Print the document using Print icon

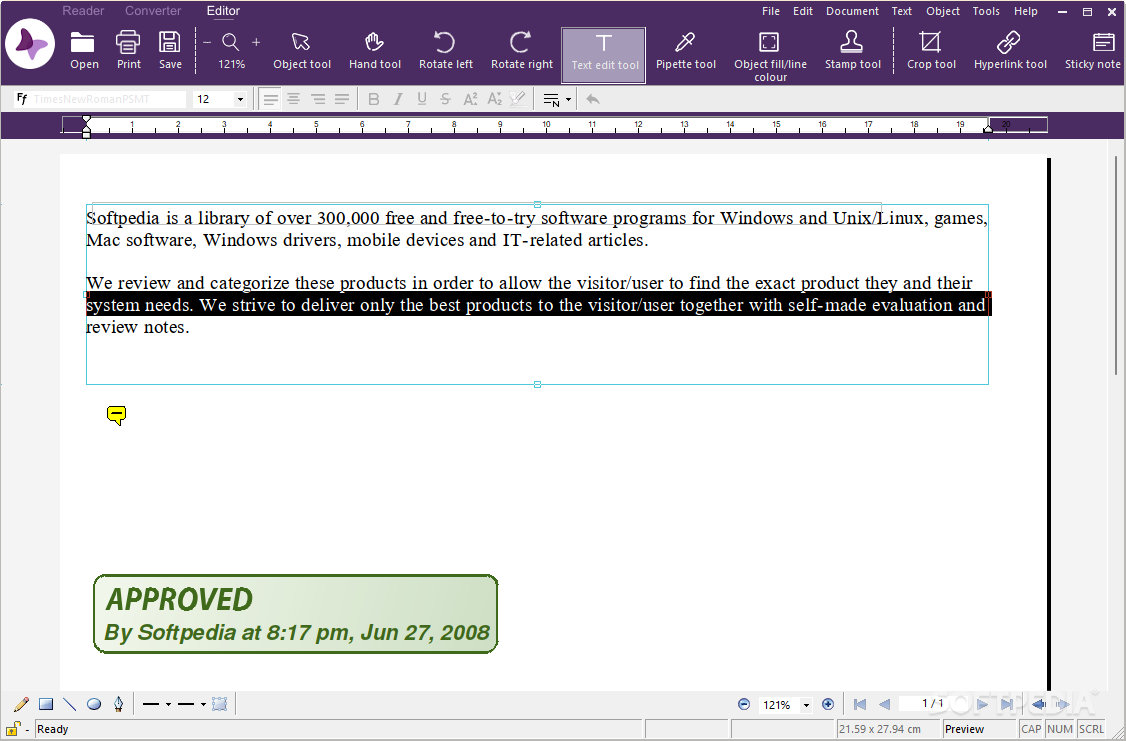tap(129, 50)
